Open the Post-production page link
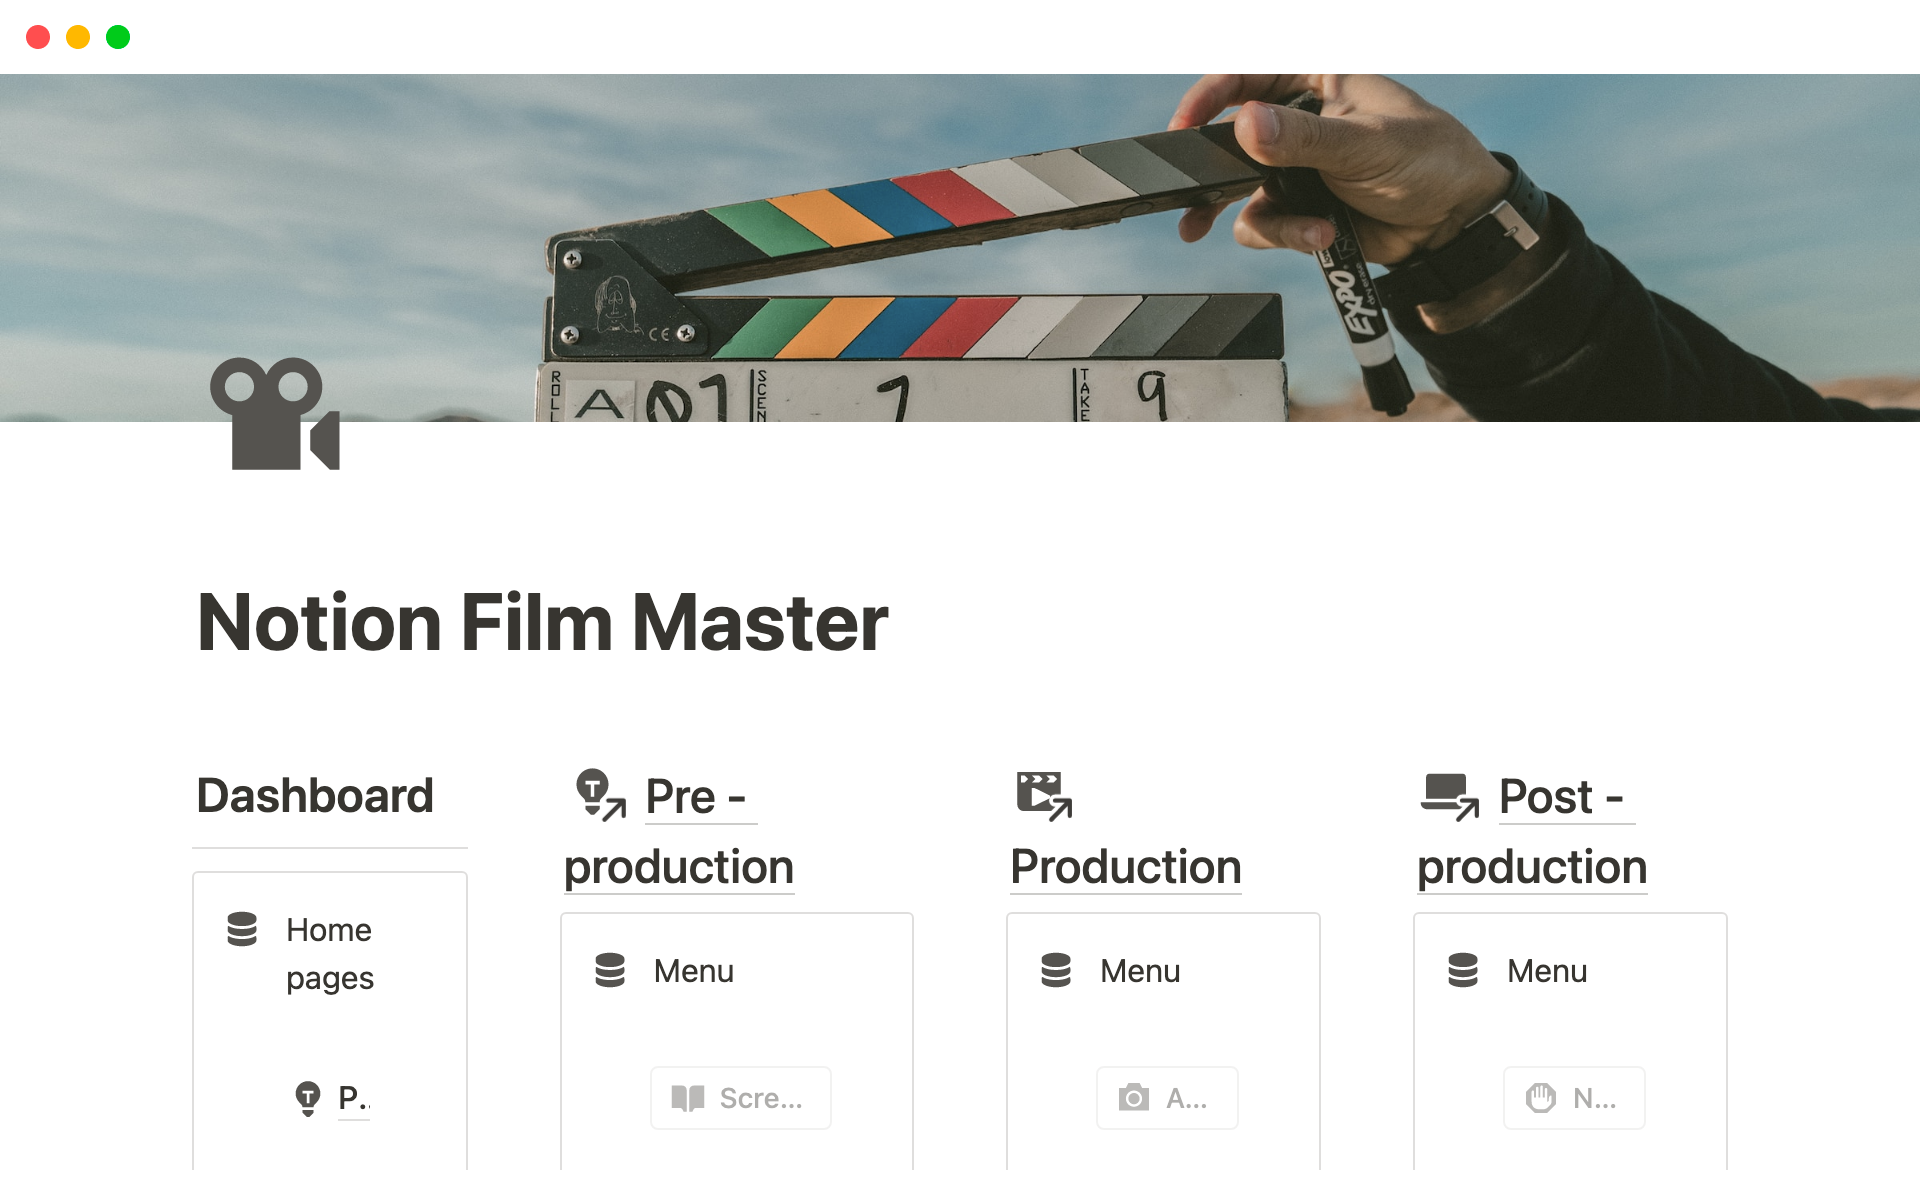Screen dimensions: 1920x1200 (1531, 866)
